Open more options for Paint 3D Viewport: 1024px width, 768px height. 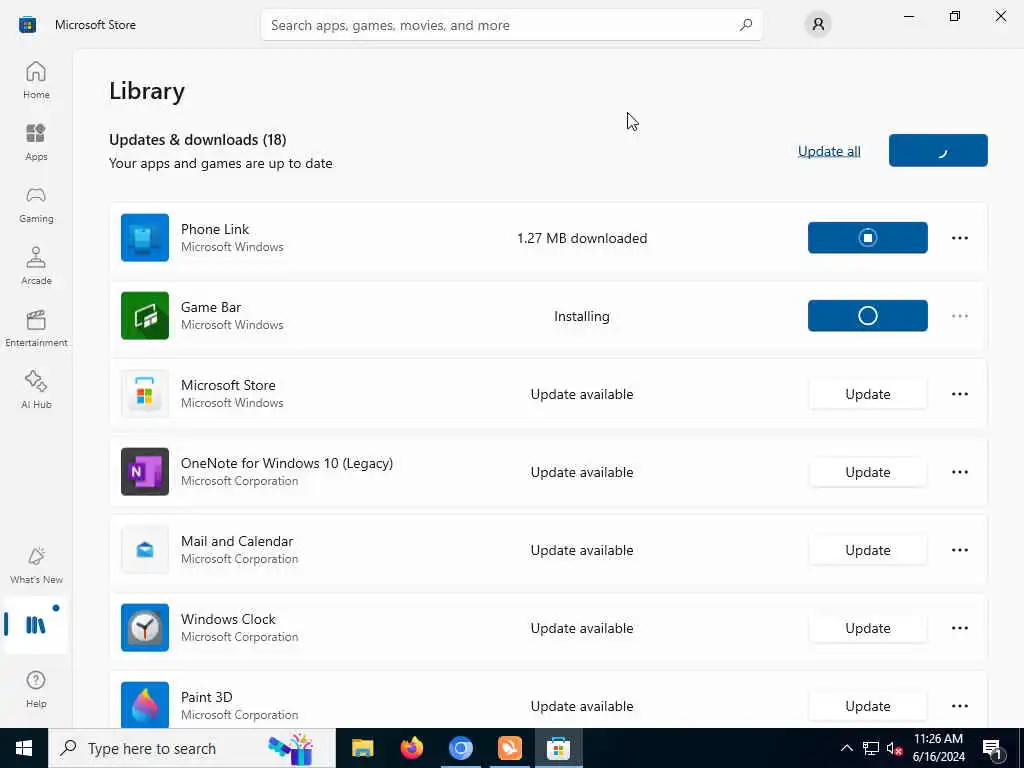959,706
